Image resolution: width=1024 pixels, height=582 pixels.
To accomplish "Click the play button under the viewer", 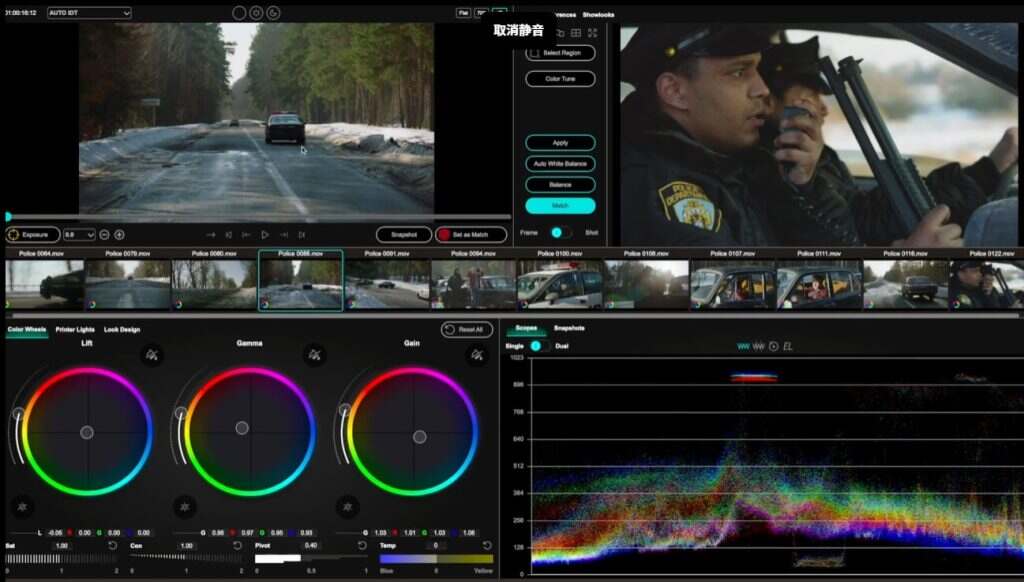I will (x=265, y=235).
